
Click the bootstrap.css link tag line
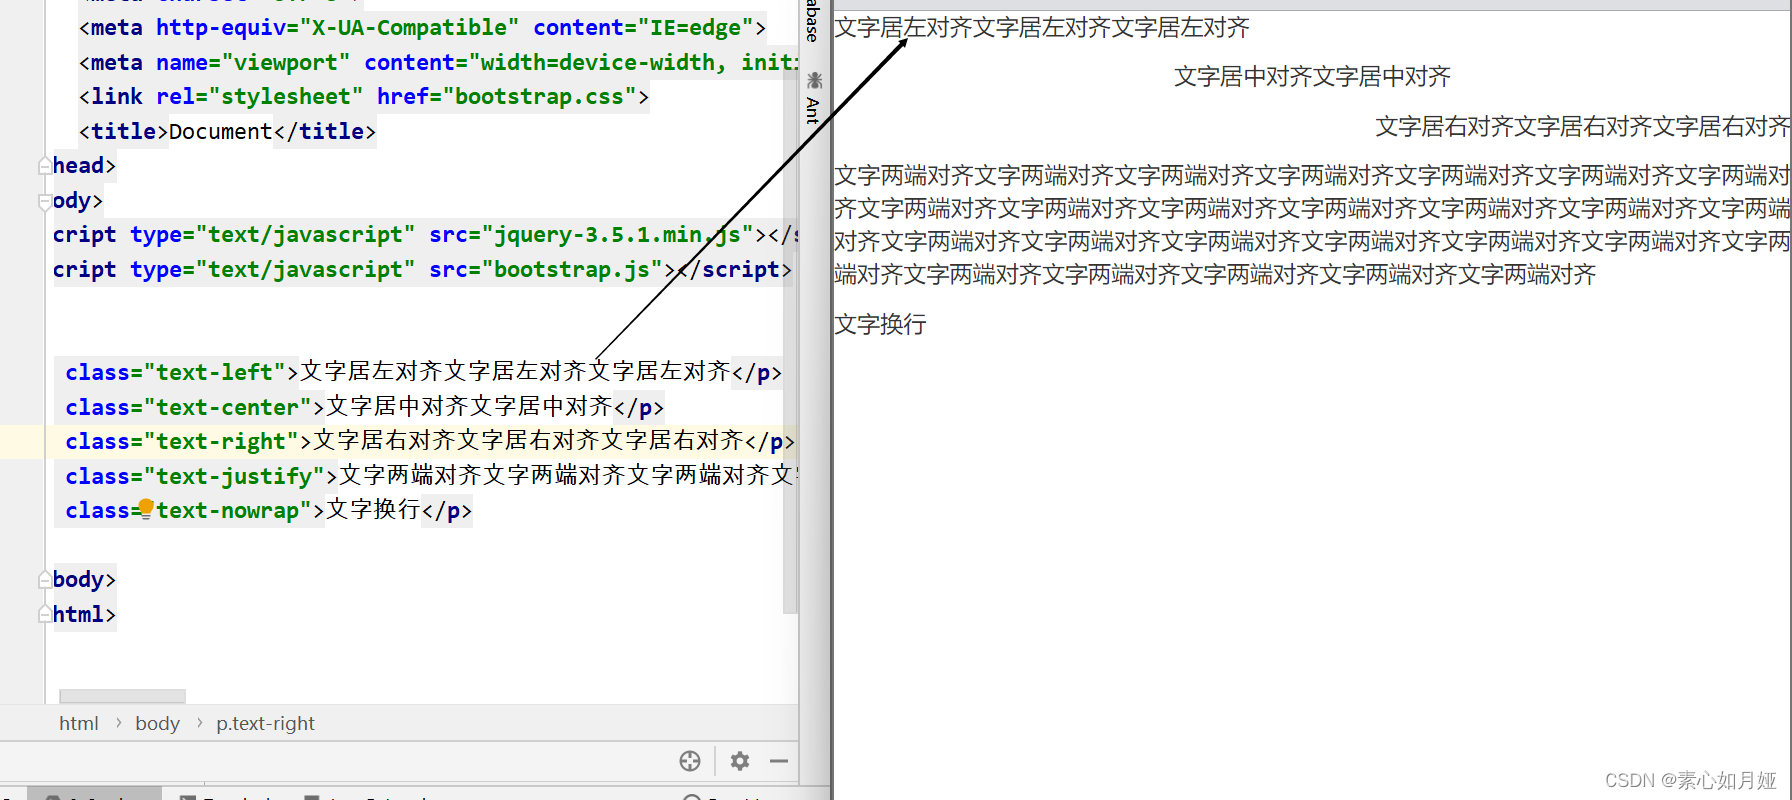[x=364, y=97]
